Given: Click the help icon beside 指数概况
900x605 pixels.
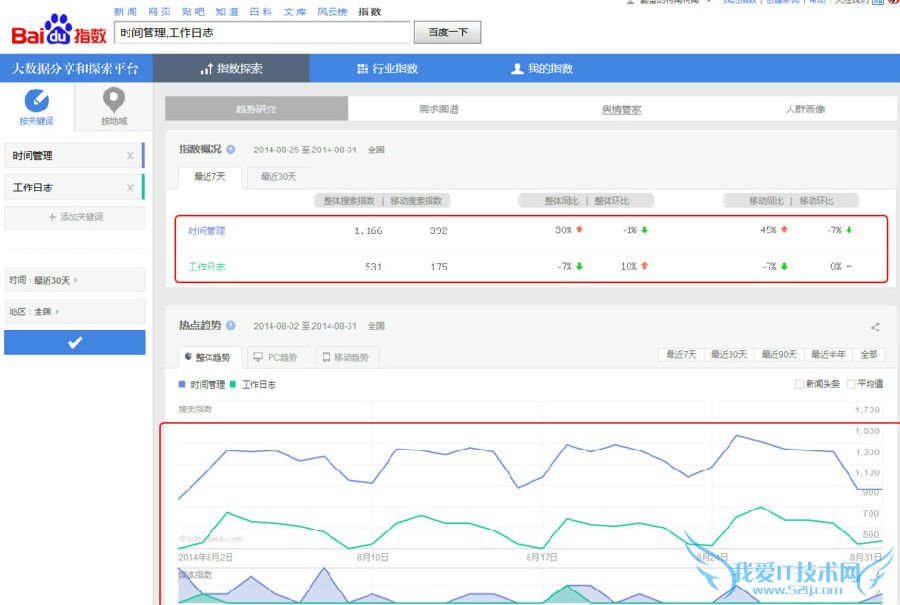Looking at the screenshot, I should tap(231, 149).
